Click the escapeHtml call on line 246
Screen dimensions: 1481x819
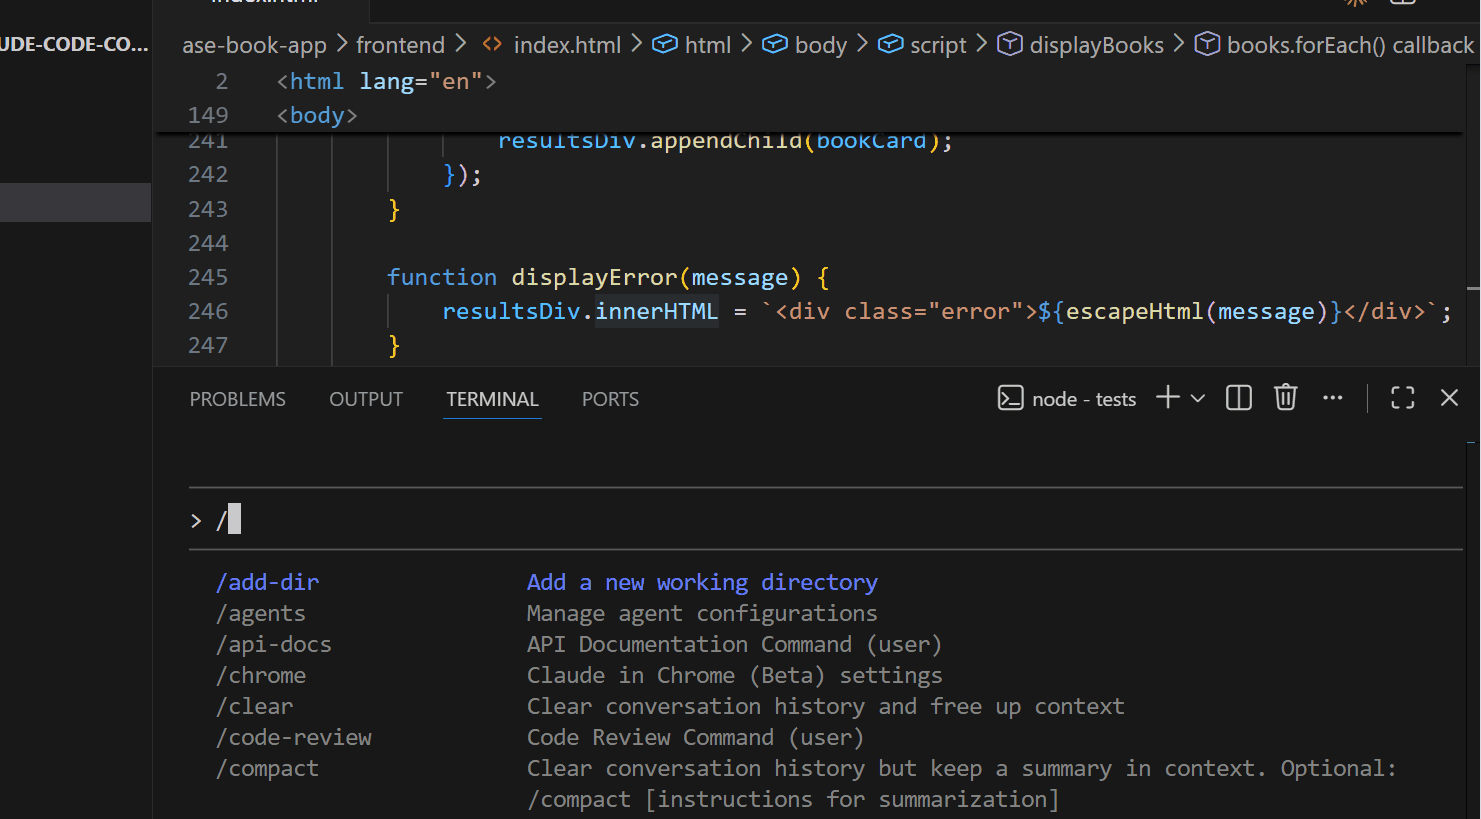tap(1135, 311)
